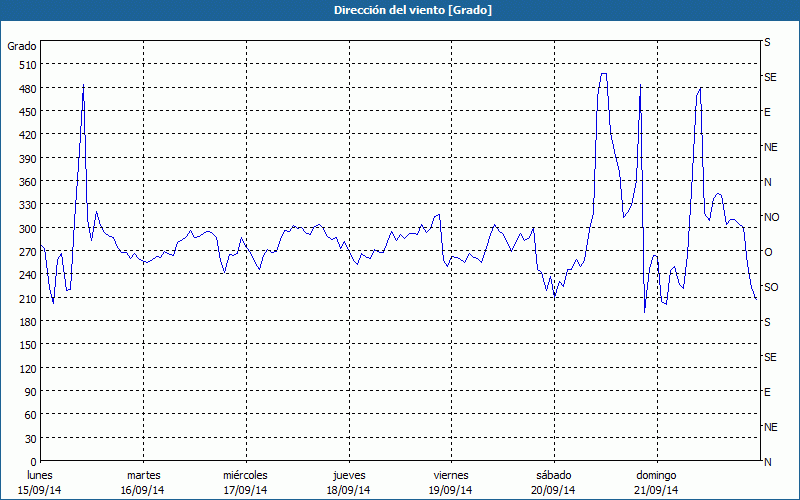Select the lunes day label
This screenshot has height=500, width=800.
point(40,475)
